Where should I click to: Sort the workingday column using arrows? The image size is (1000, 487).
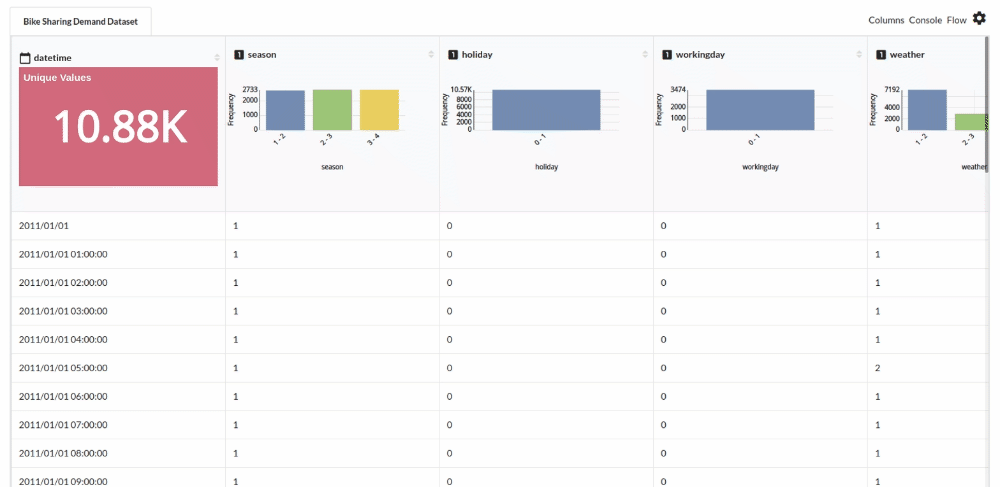[x=859, y=55]
